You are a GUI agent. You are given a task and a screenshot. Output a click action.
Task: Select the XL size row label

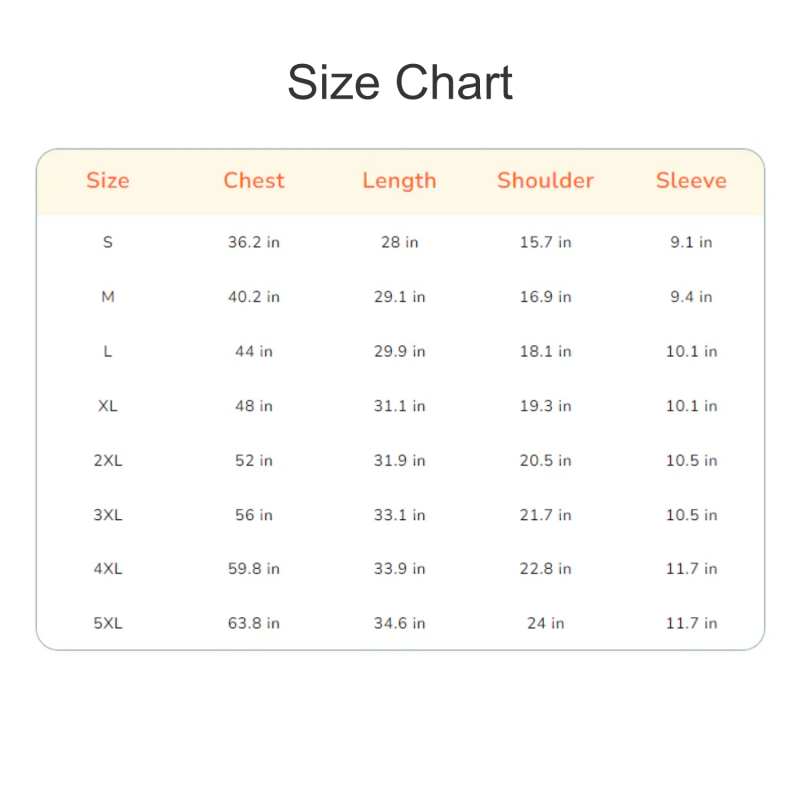108,406
